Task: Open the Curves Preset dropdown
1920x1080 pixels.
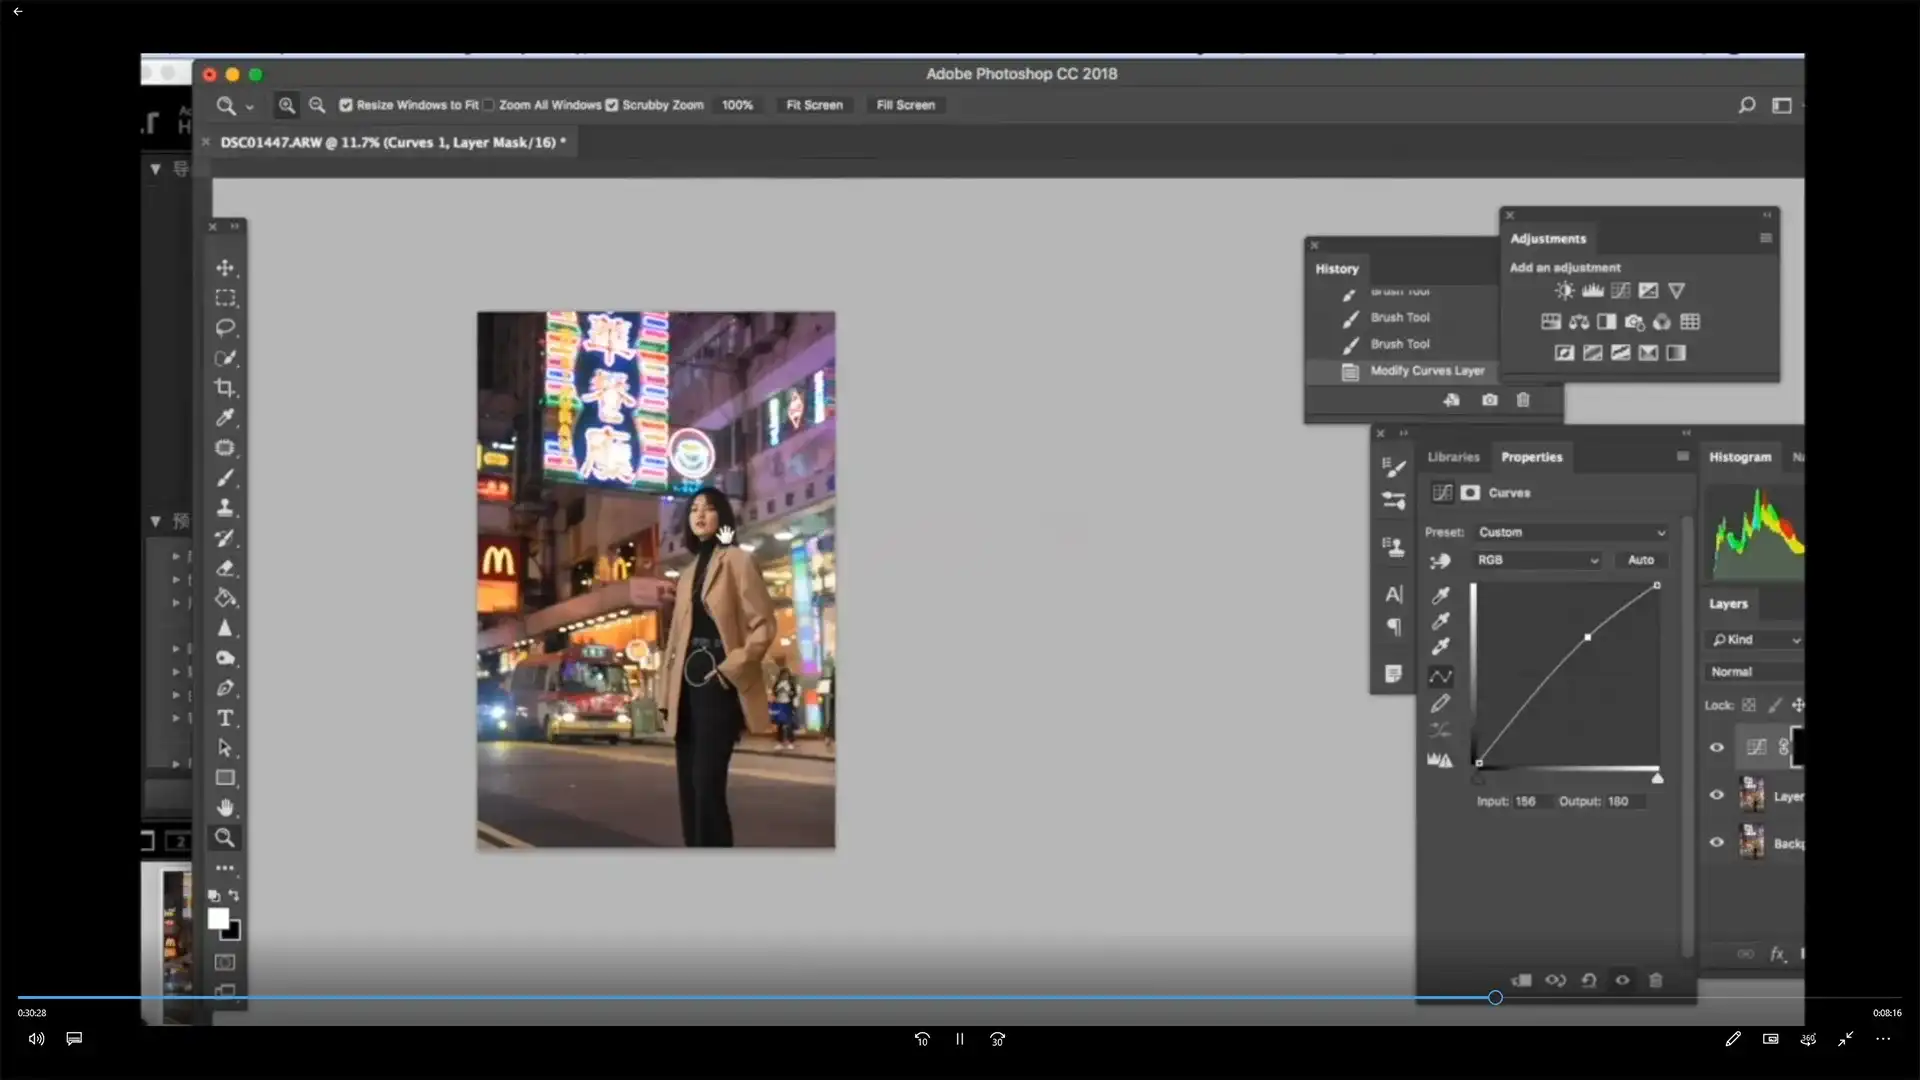Action: pyautogui.click(x=1571, y=532)
